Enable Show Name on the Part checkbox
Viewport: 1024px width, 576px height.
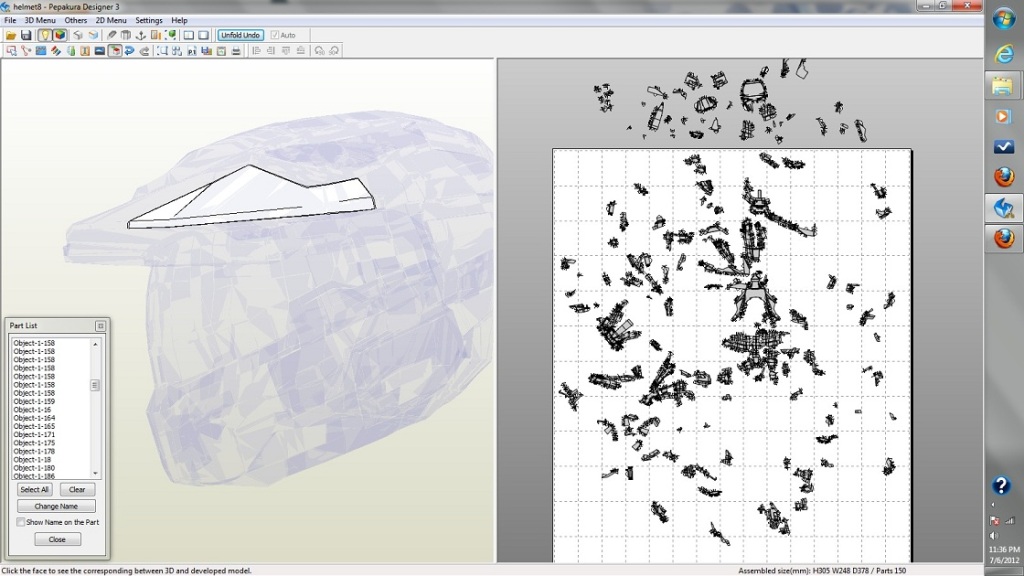coord(21,522)
